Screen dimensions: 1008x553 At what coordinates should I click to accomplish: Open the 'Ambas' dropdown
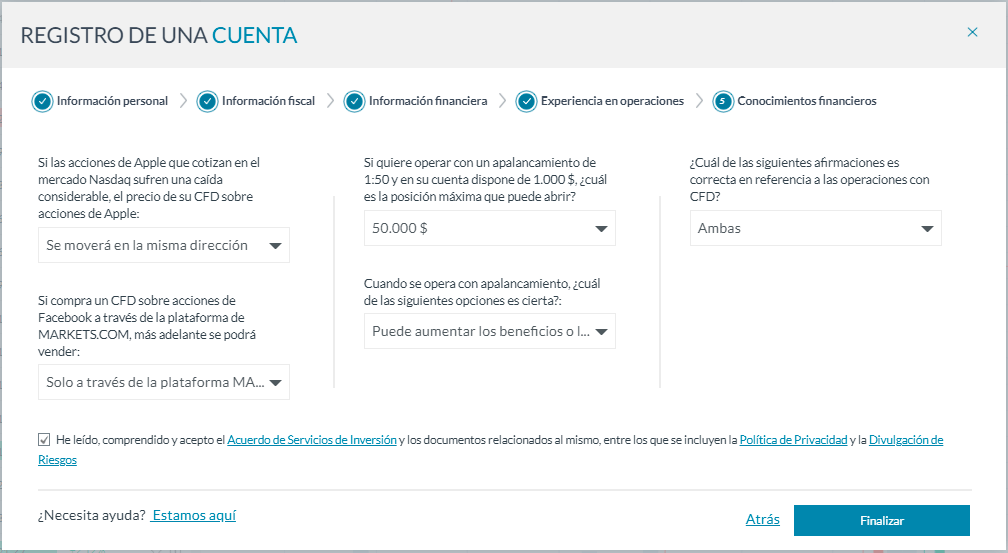816,228
